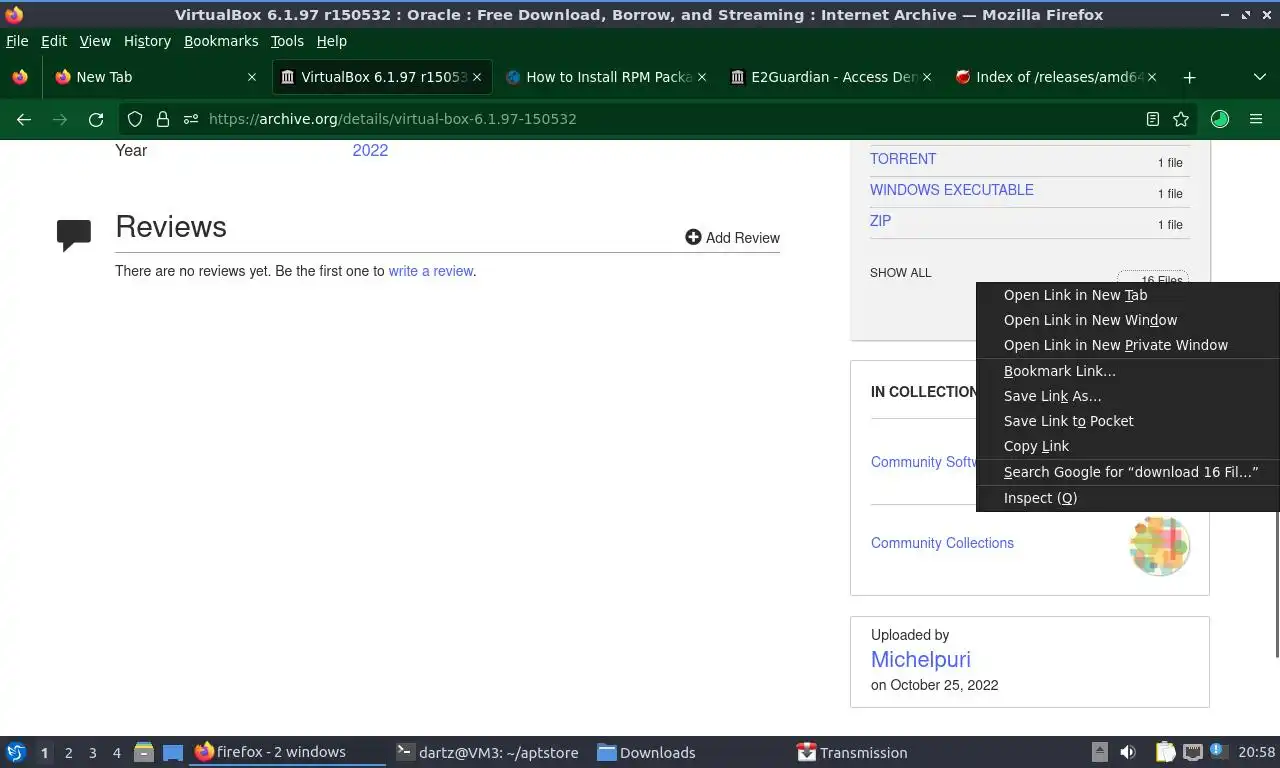Click the show desktop icon in taskbar

pyautogui.click(x=173, y=752)
